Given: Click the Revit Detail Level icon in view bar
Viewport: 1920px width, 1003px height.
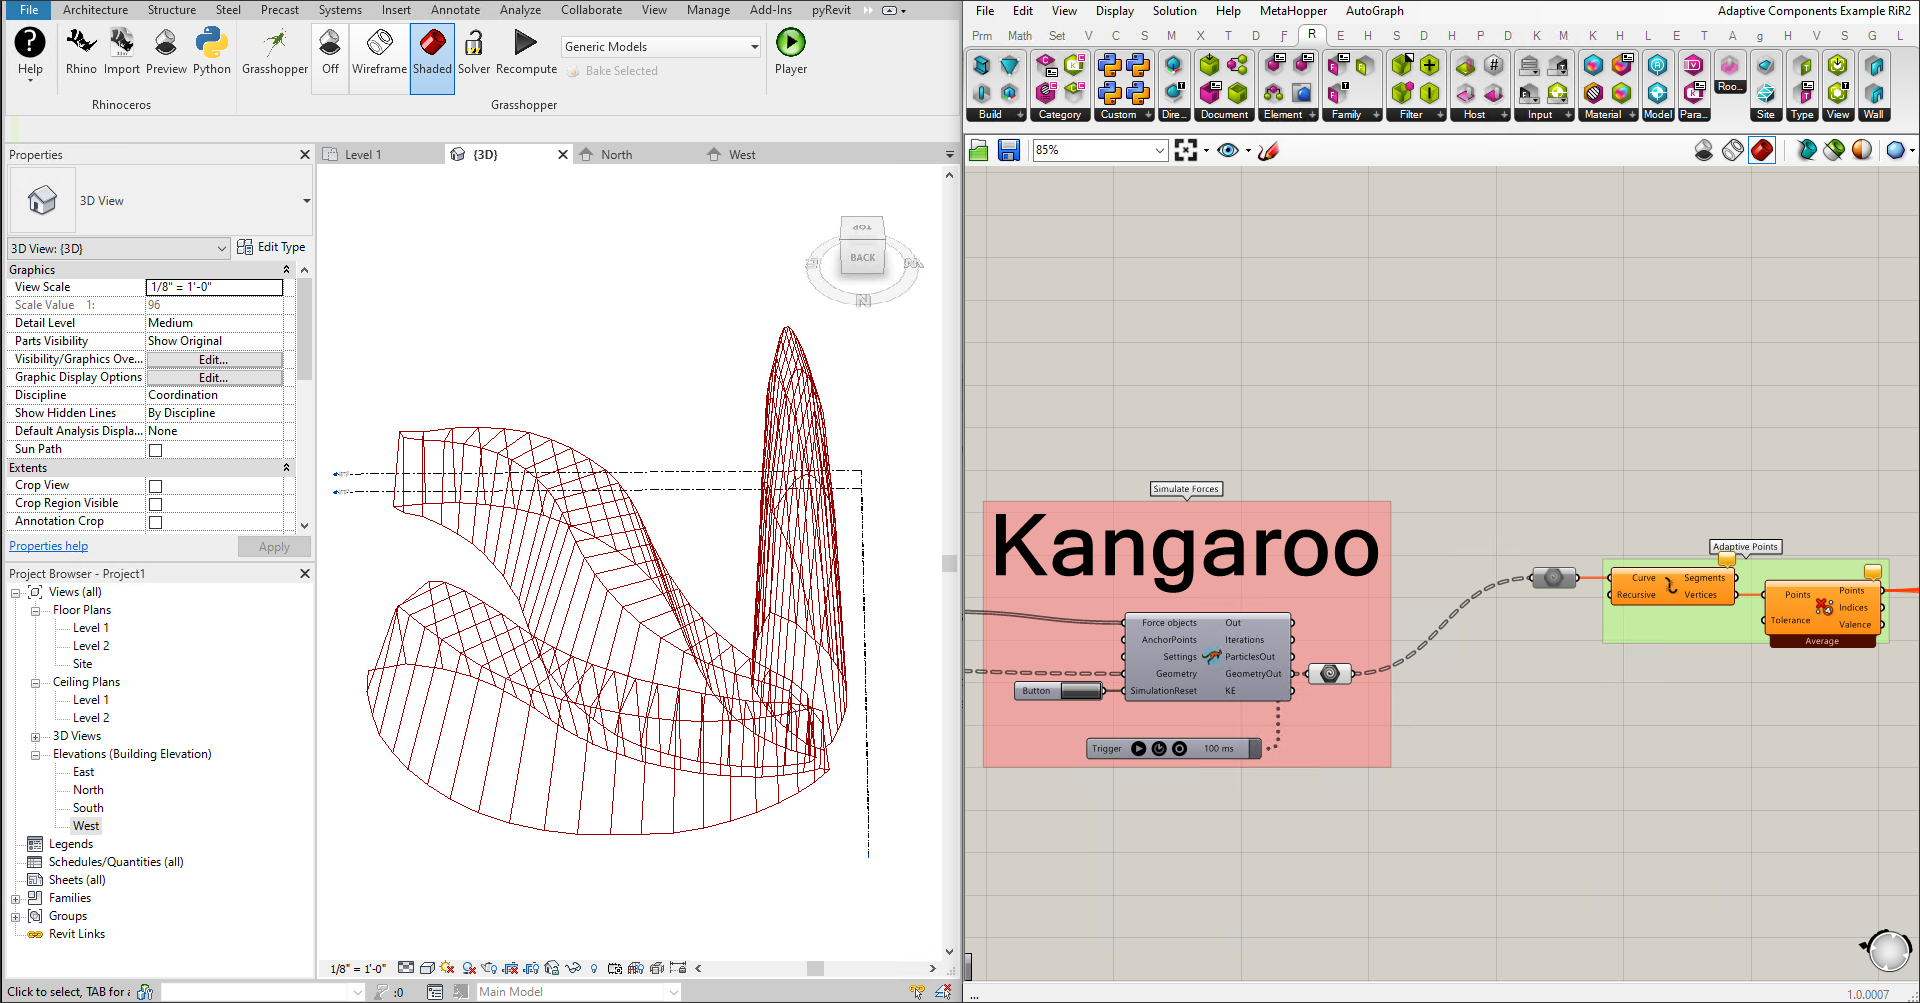Looking at the screenshot, I should (406, 968).
